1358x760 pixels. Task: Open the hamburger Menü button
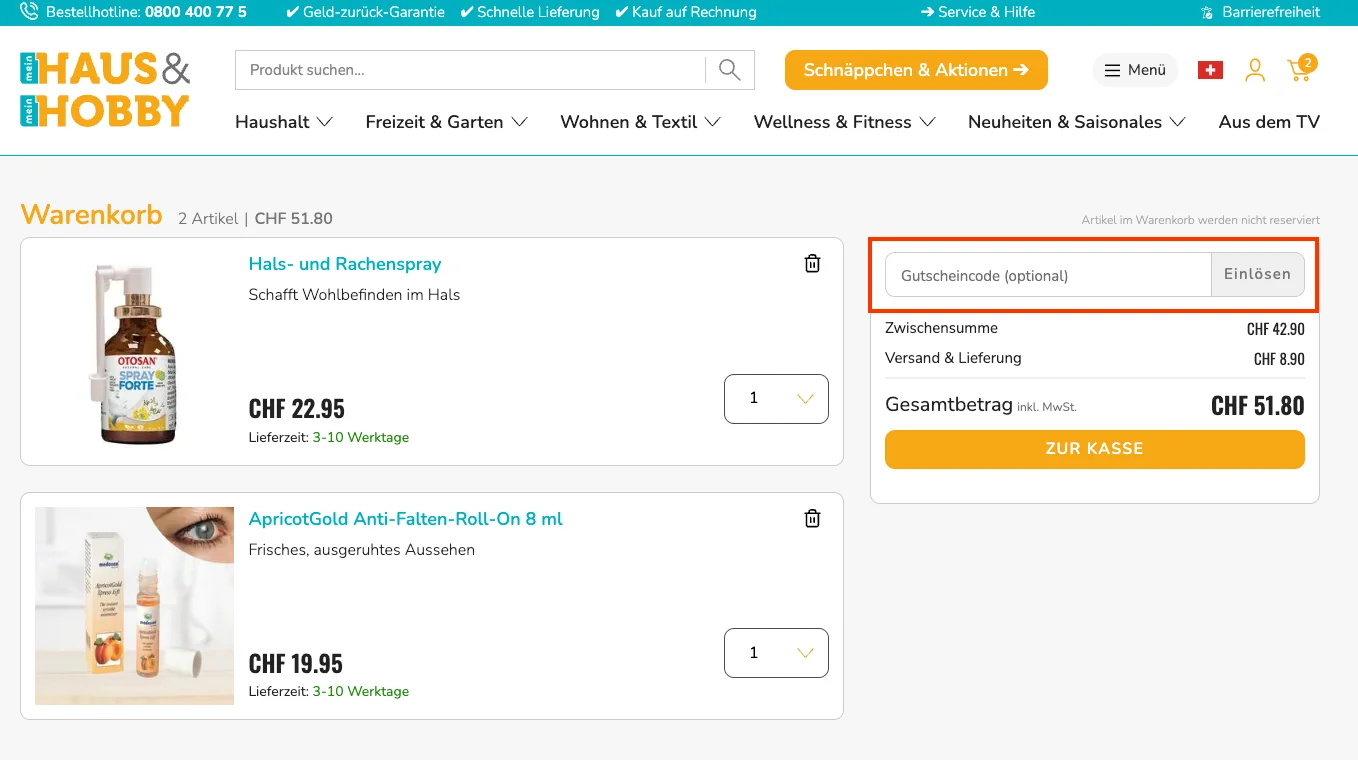[1135, 70]
